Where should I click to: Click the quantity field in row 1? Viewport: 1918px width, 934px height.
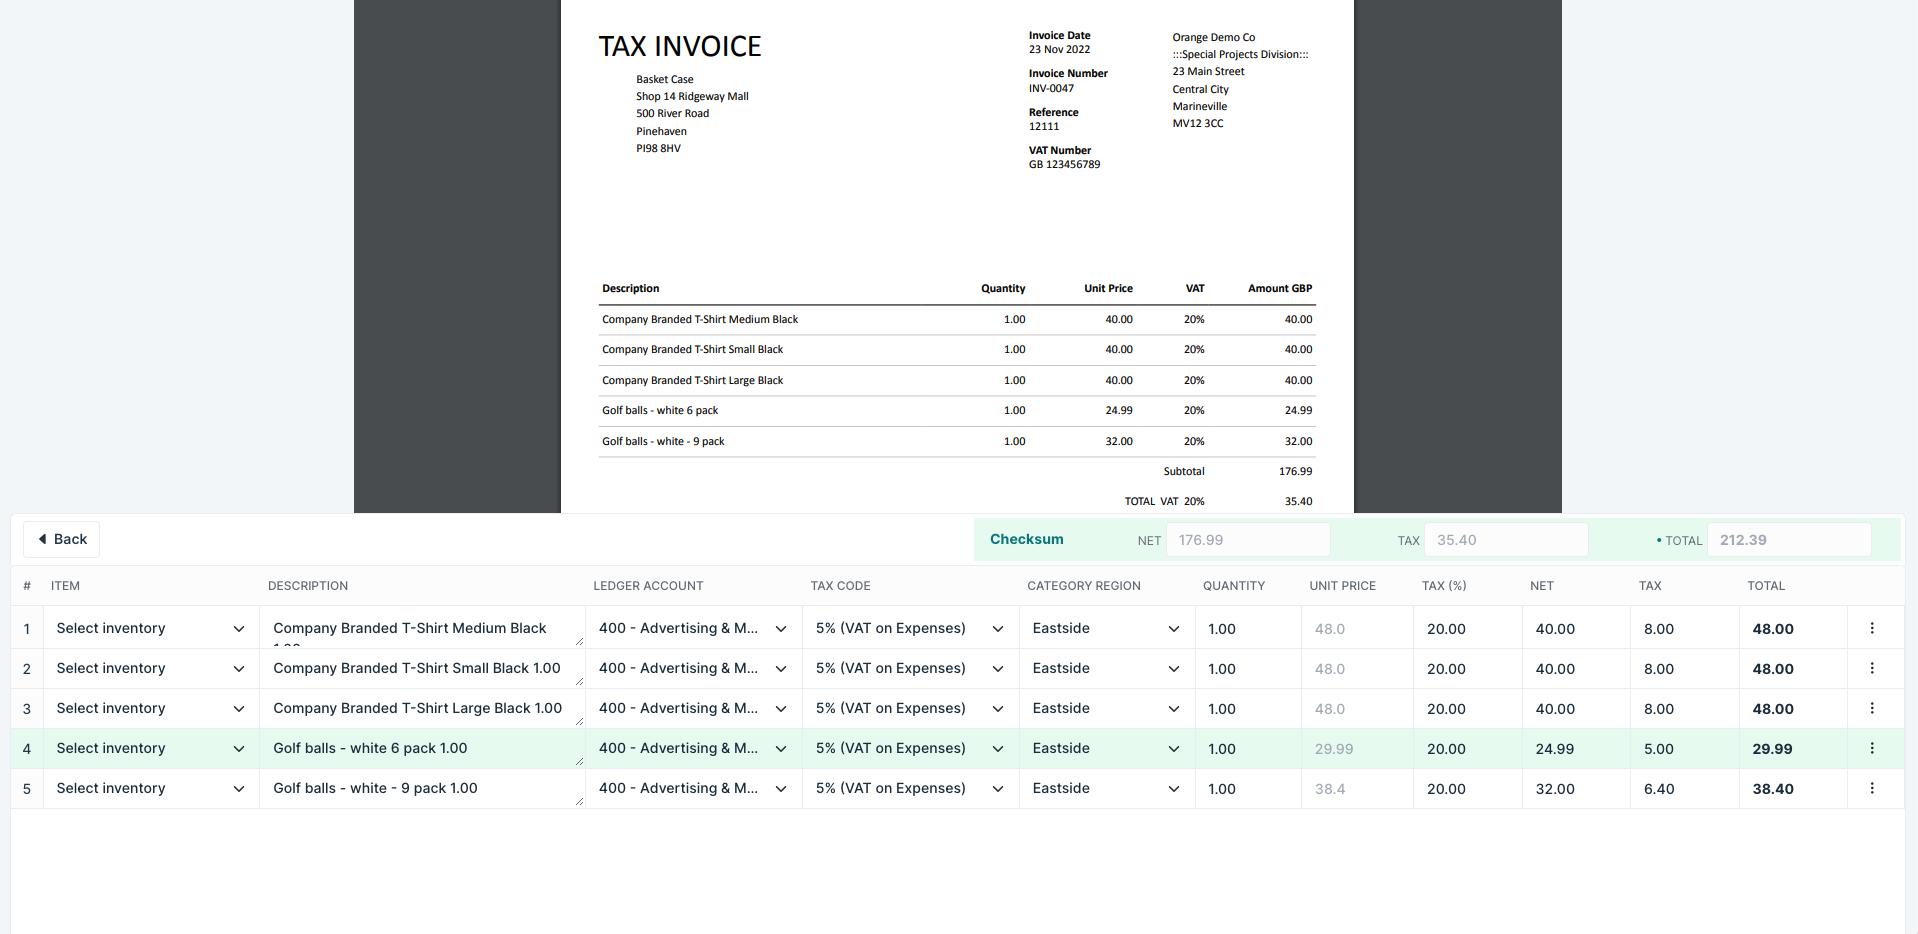click(1249, 628)
